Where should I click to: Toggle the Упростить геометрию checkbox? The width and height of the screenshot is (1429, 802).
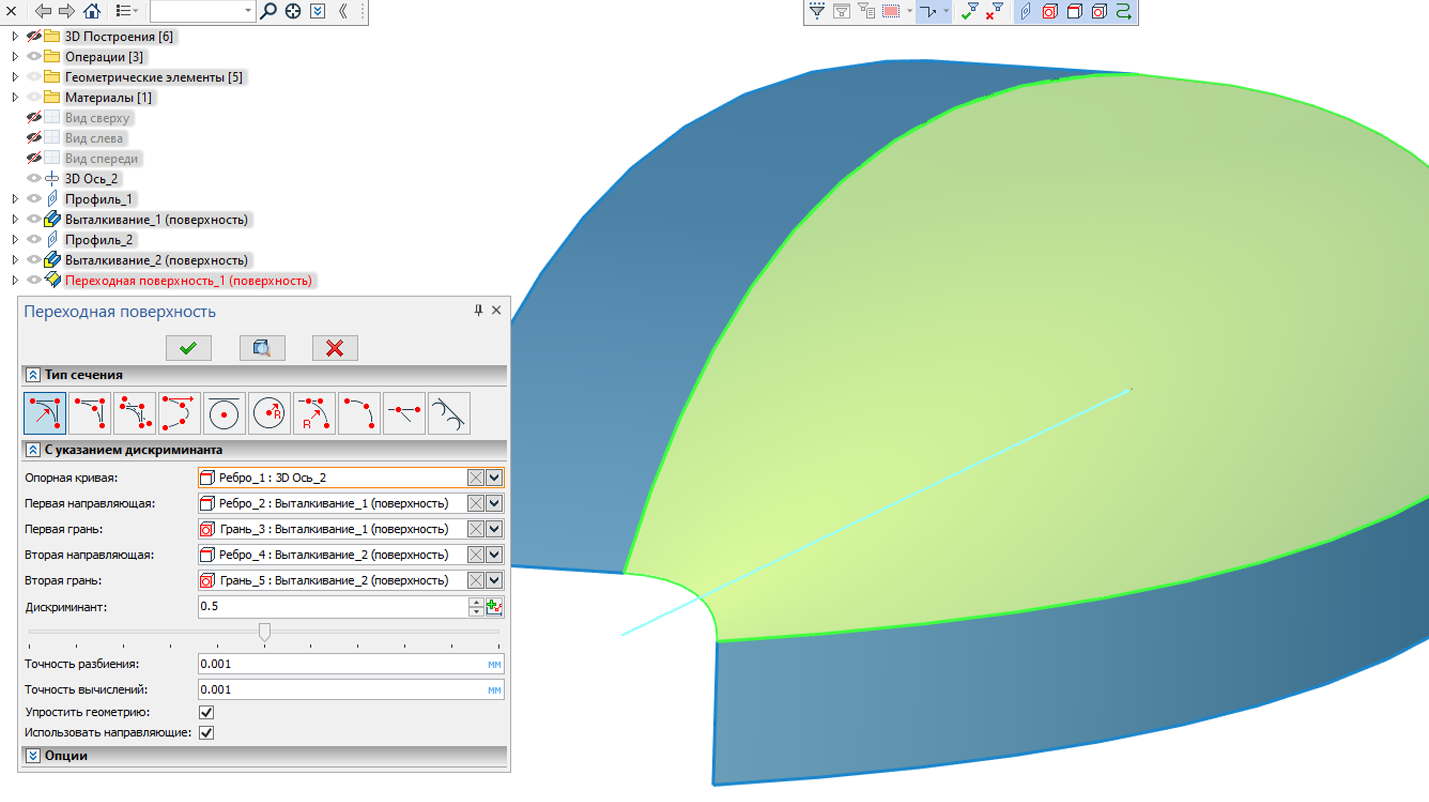pos(206,712)
